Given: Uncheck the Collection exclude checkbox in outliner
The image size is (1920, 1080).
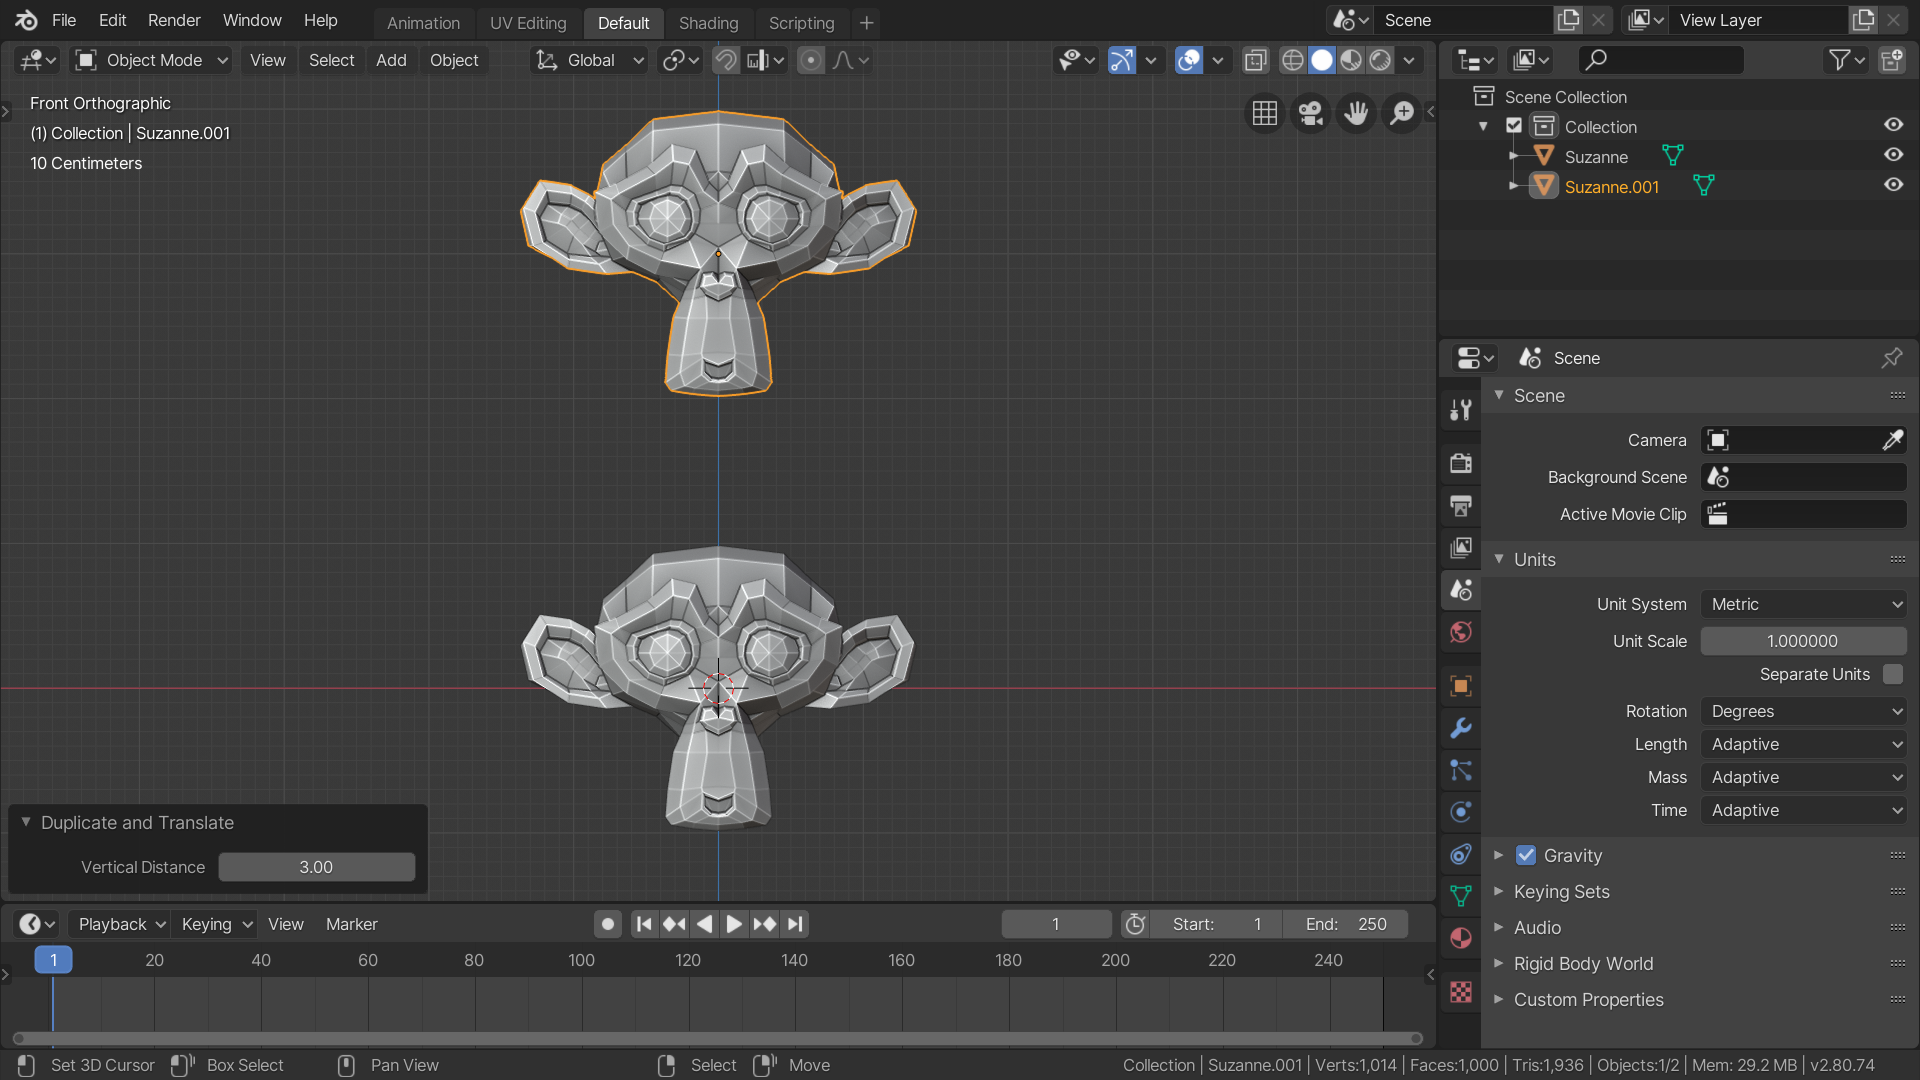Looking at the screenshot, I should tap(1514, 126).
